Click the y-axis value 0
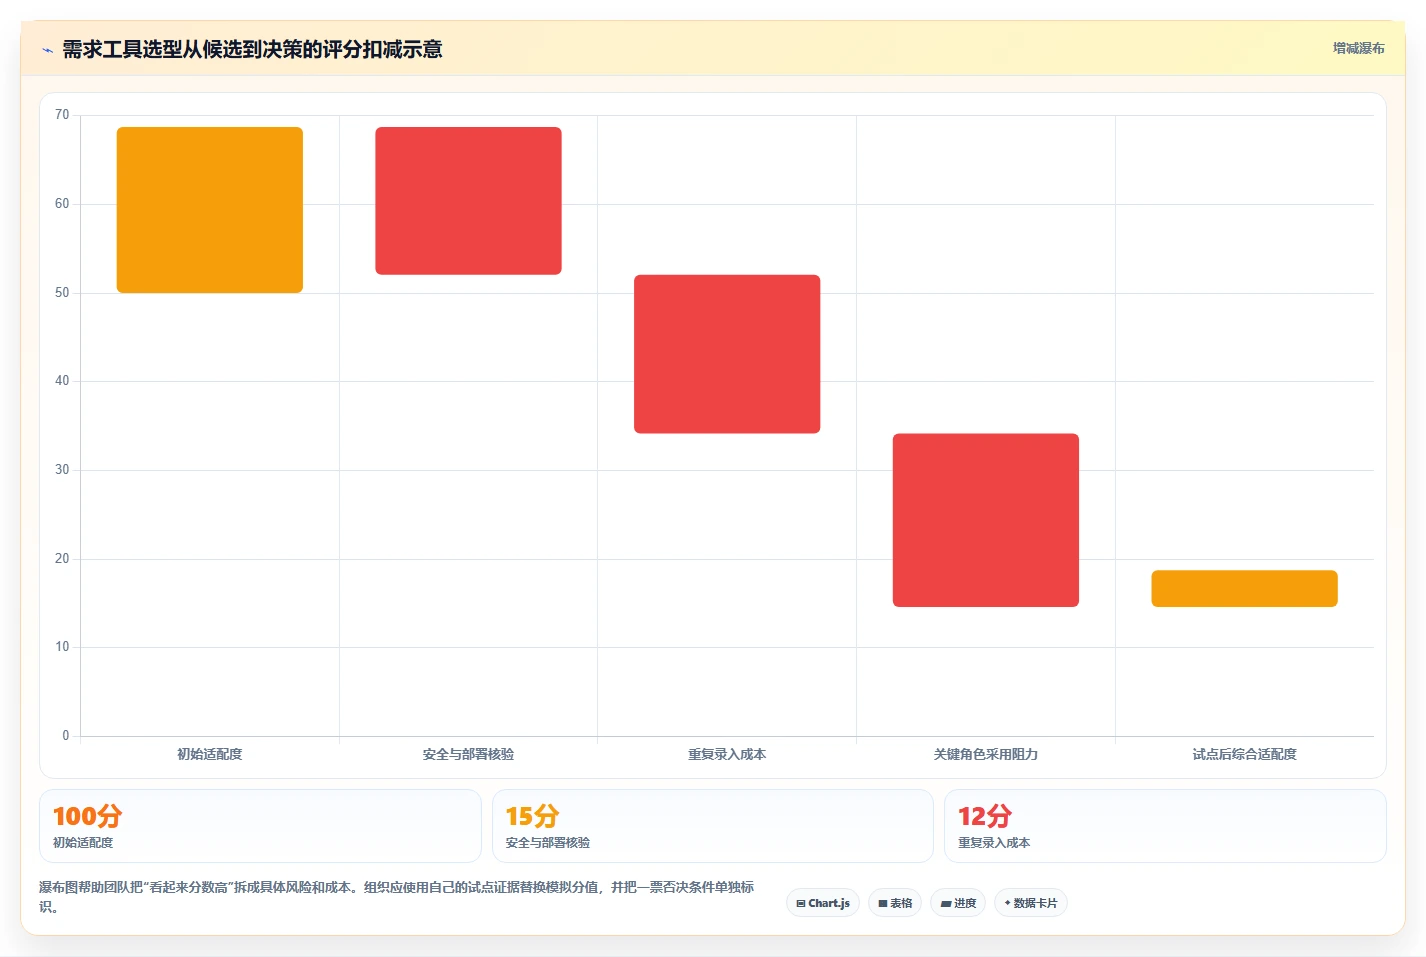 pos(66,736)
